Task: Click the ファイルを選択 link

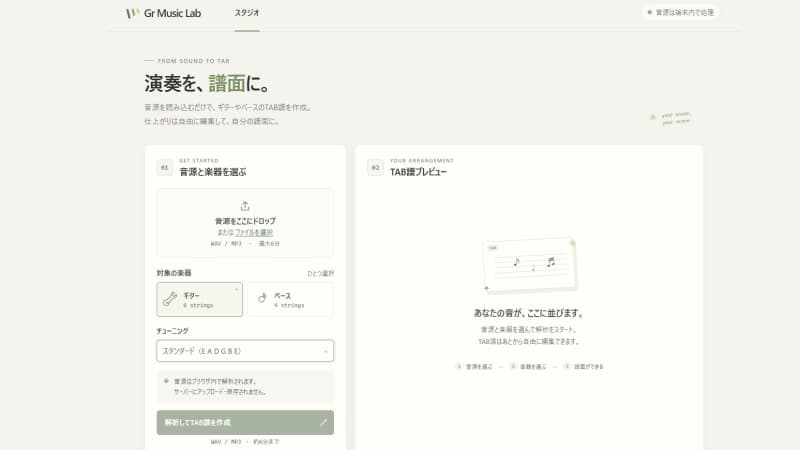Action: coord(254,232)
